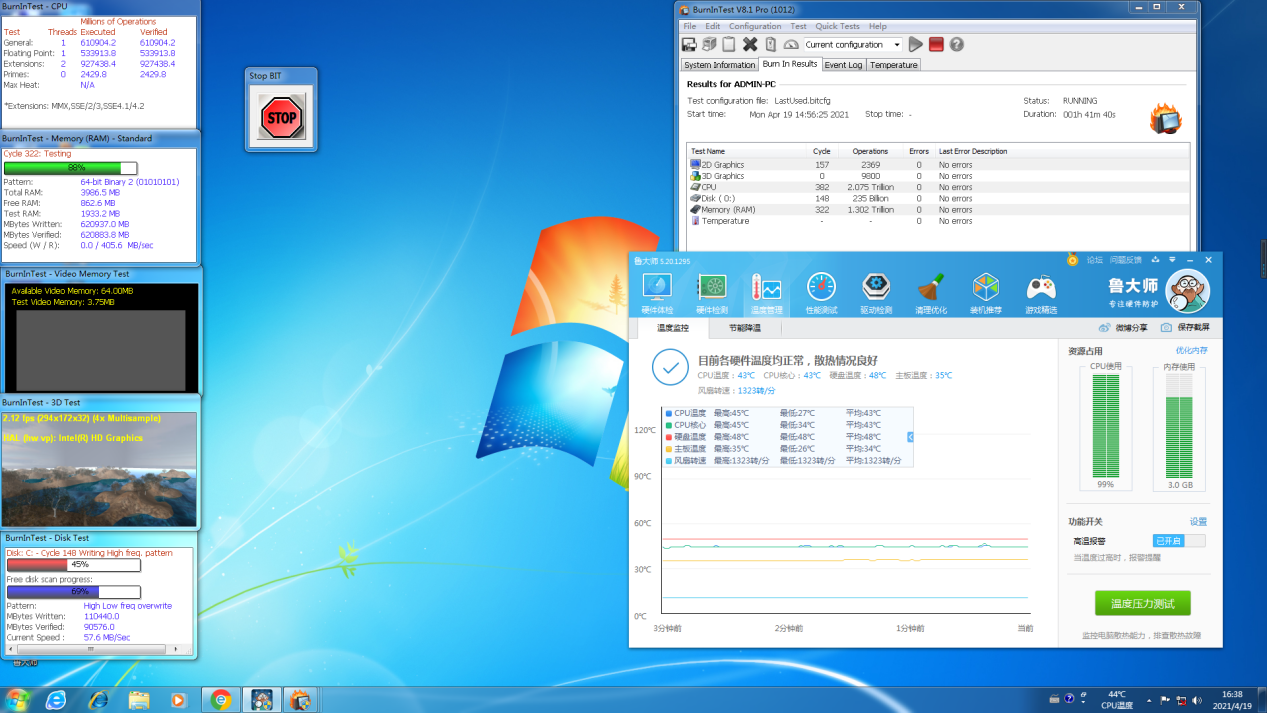The width and height of the screenshot is (1267, 713).
Task: Toggle the 高温报警 high temperature alarm switch
Action: (1180, 541)
